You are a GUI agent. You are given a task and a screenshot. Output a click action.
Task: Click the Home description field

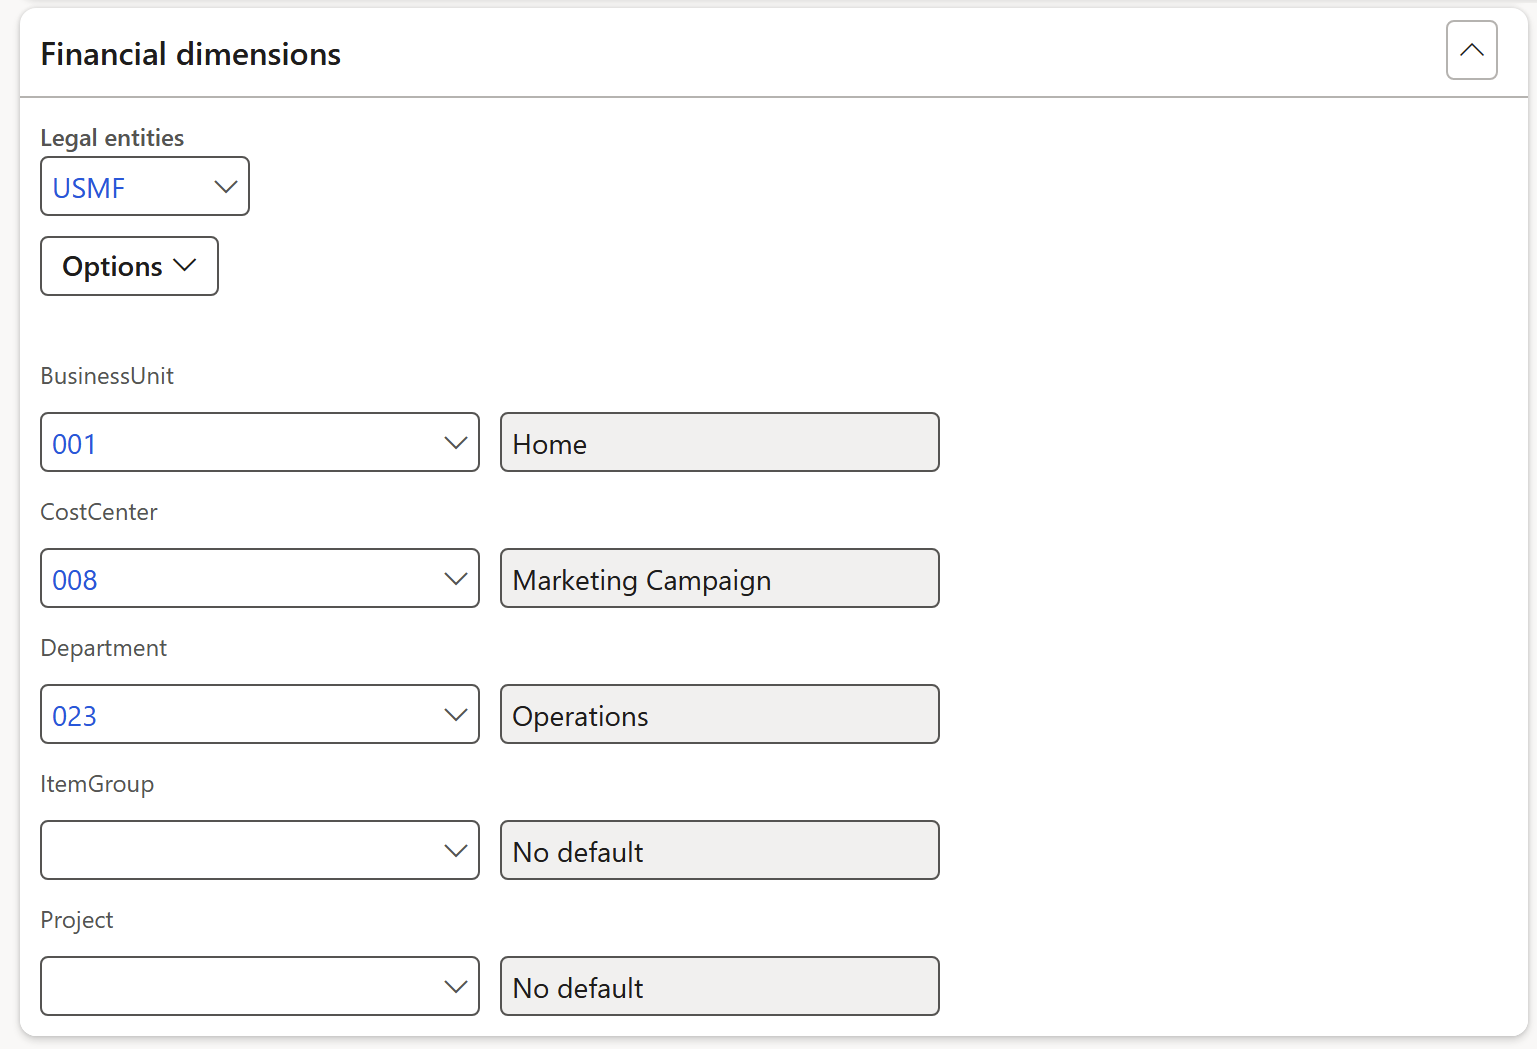point(719,443)
